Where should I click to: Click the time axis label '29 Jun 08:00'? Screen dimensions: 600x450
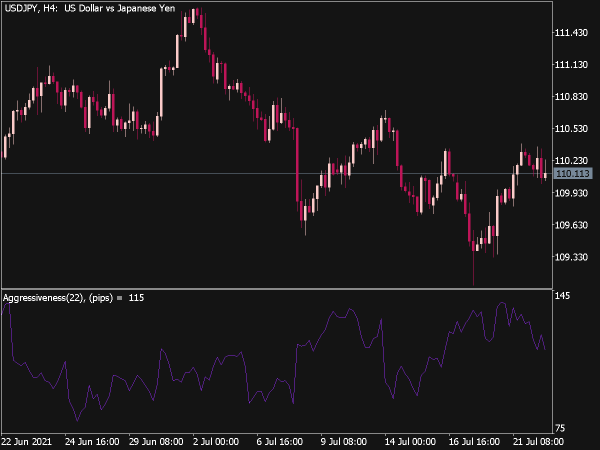pos(156,442)
